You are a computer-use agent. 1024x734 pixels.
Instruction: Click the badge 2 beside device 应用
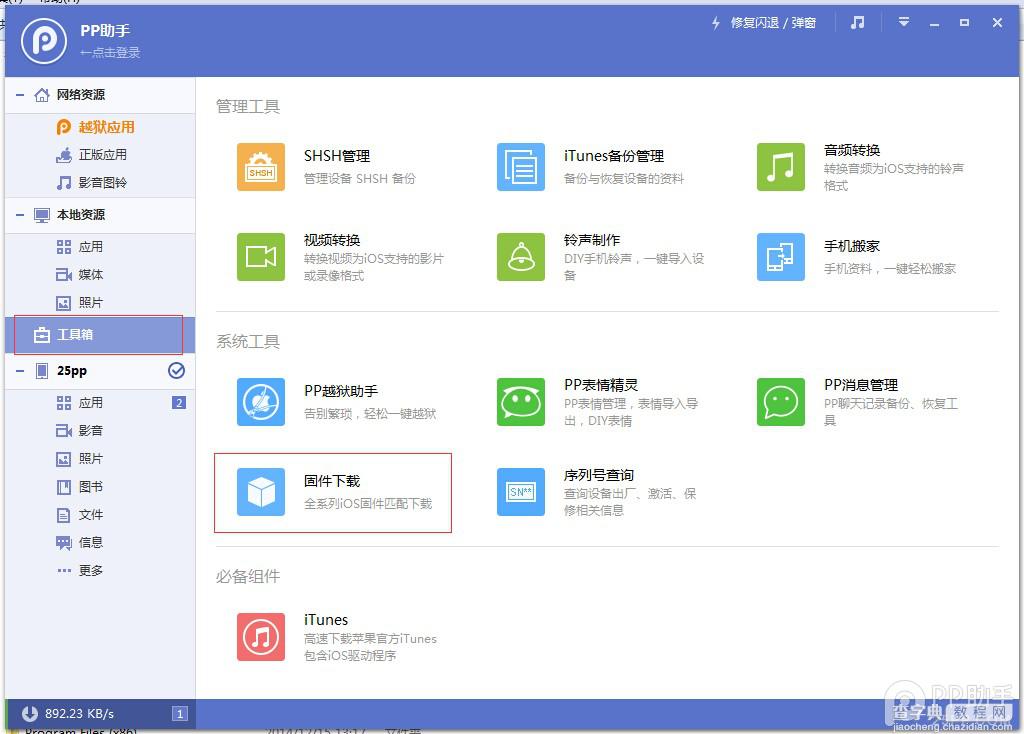pos(179,403)
